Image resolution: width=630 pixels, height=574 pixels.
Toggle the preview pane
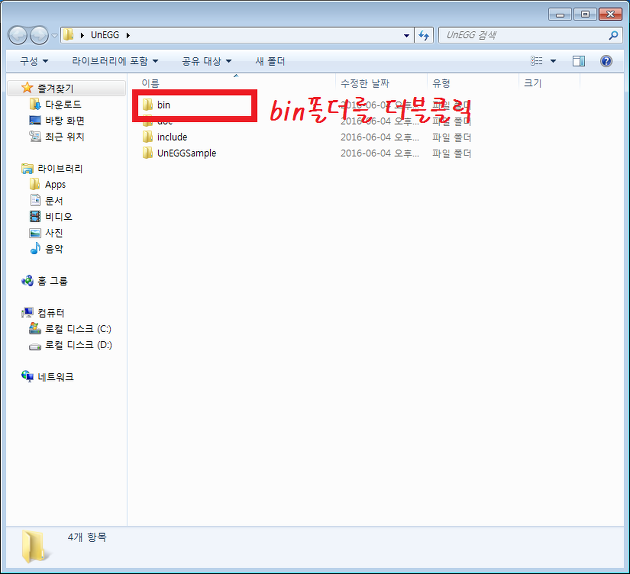pos(579,61)
